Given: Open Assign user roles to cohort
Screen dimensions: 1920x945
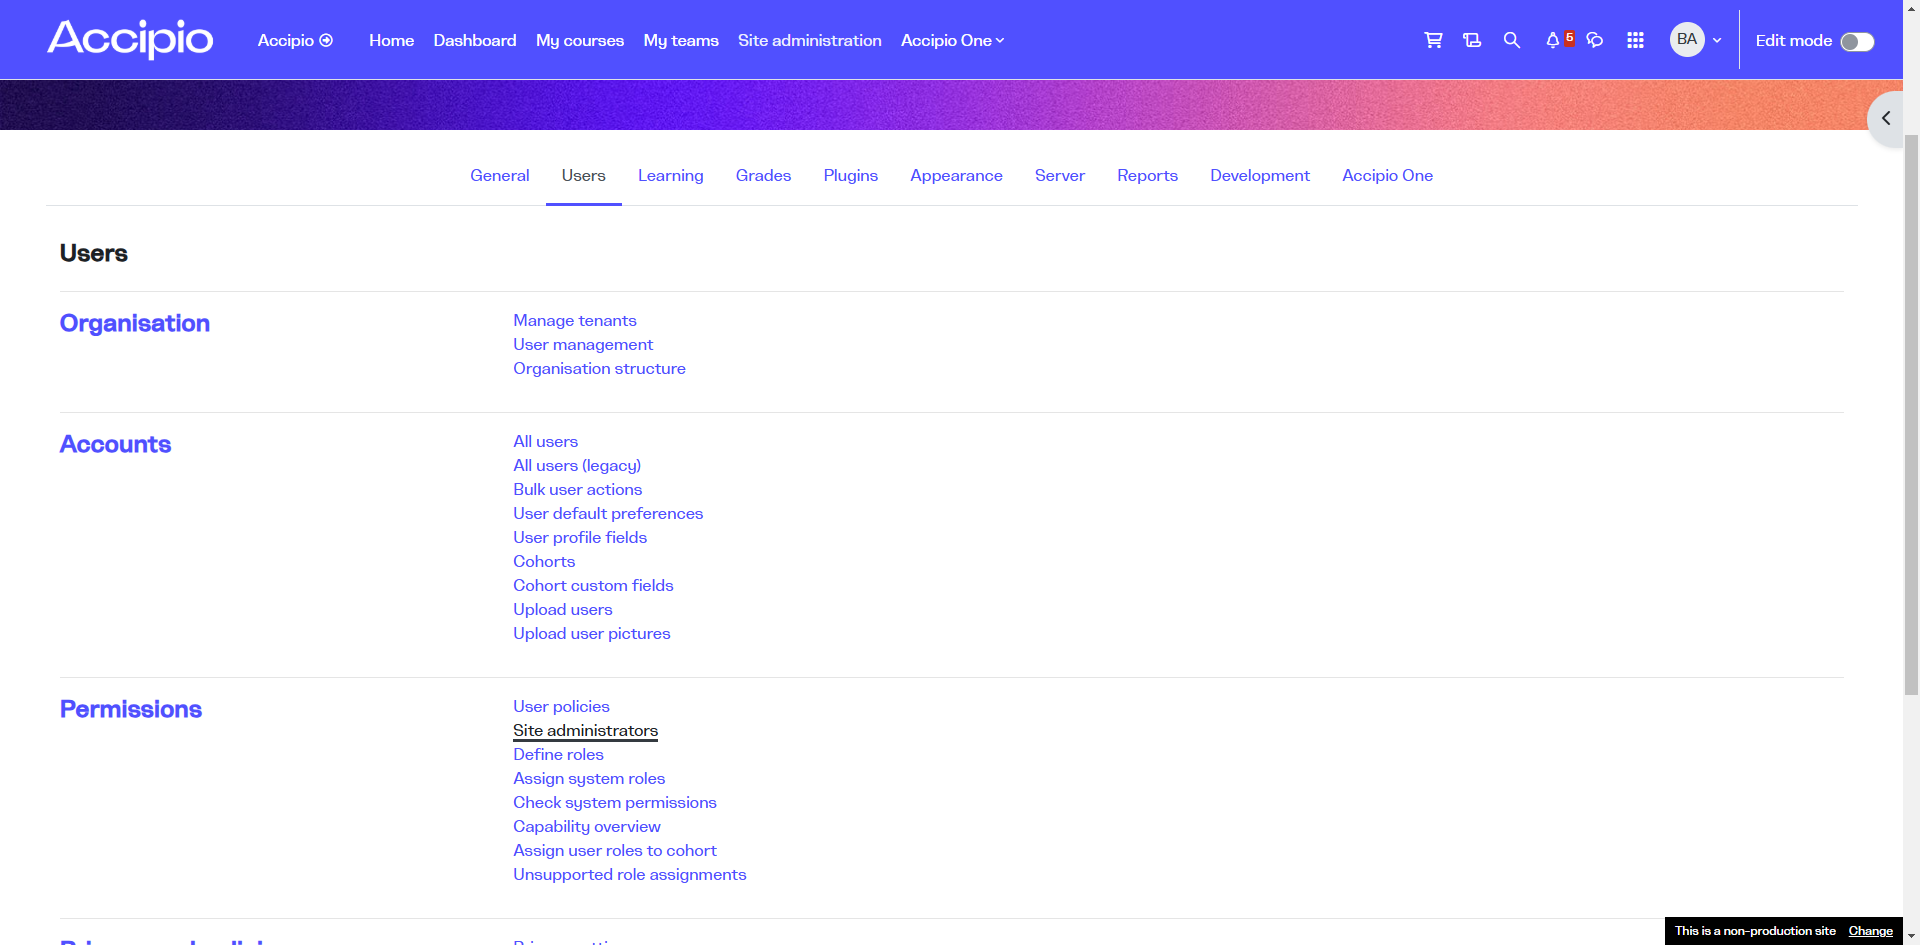Looking at the screenshot, I should 615,850.
